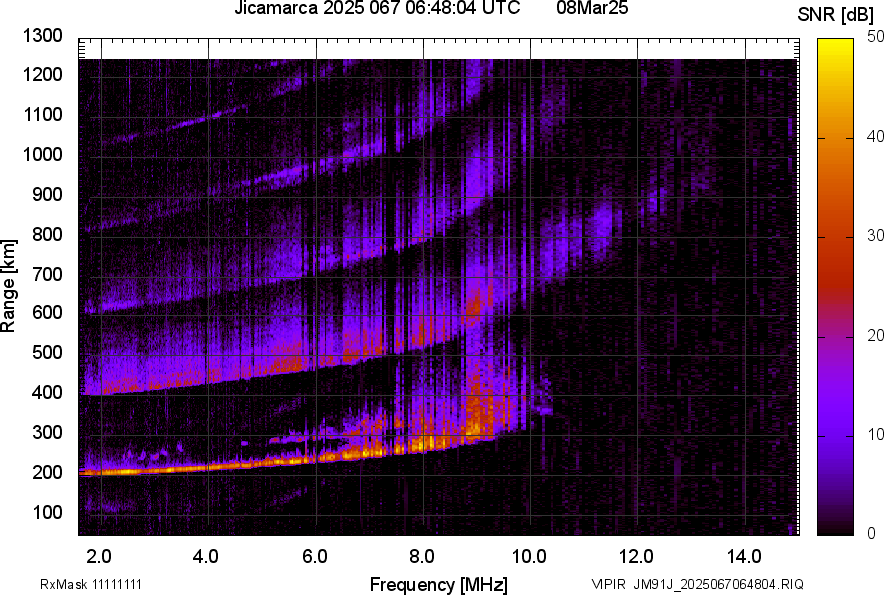The image size is (884, 595).
Task: Click the range tick label '300'
Action: (x=47, y=432)
